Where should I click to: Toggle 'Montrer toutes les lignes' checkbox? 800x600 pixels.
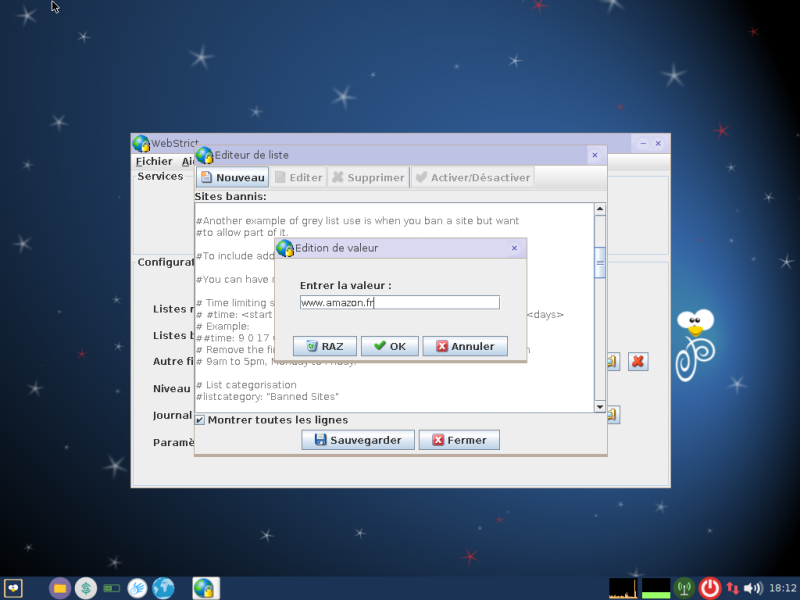pos(200,420)
